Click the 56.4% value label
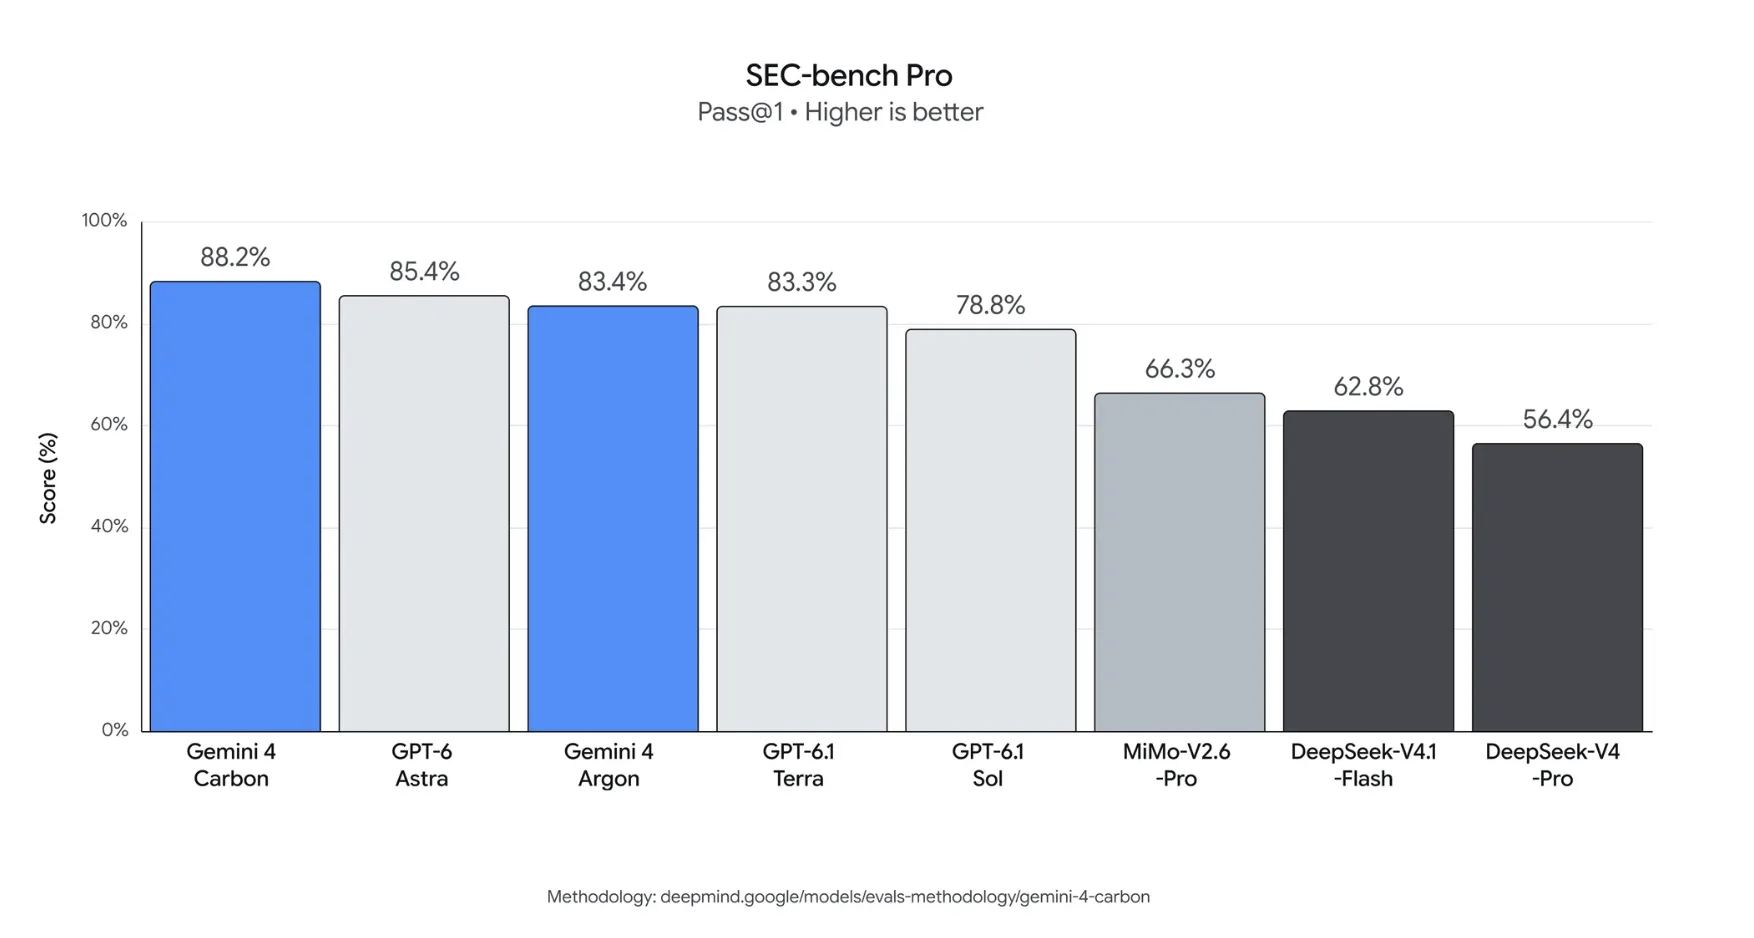The image size is (1754, 938). [x=1558, y=419]
